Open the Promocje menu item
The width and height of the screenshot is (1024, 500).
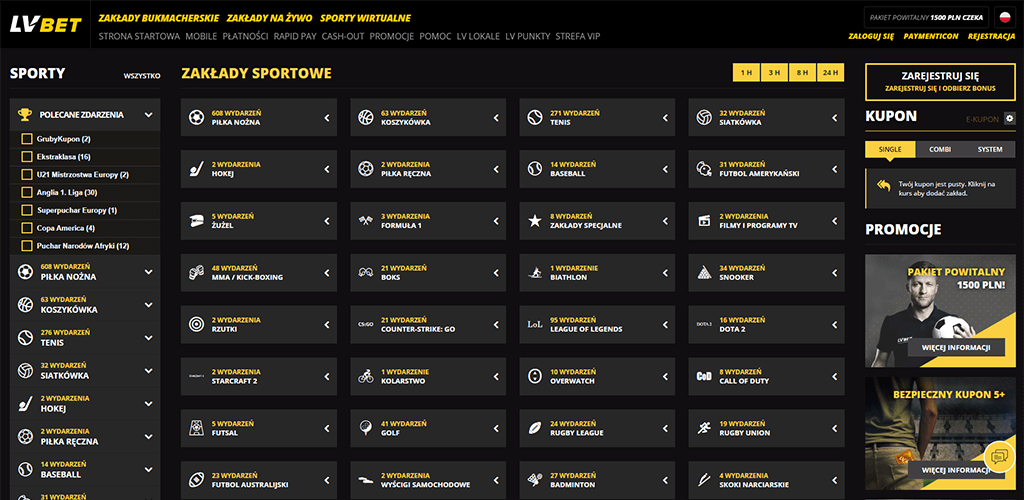pos(392,36)
